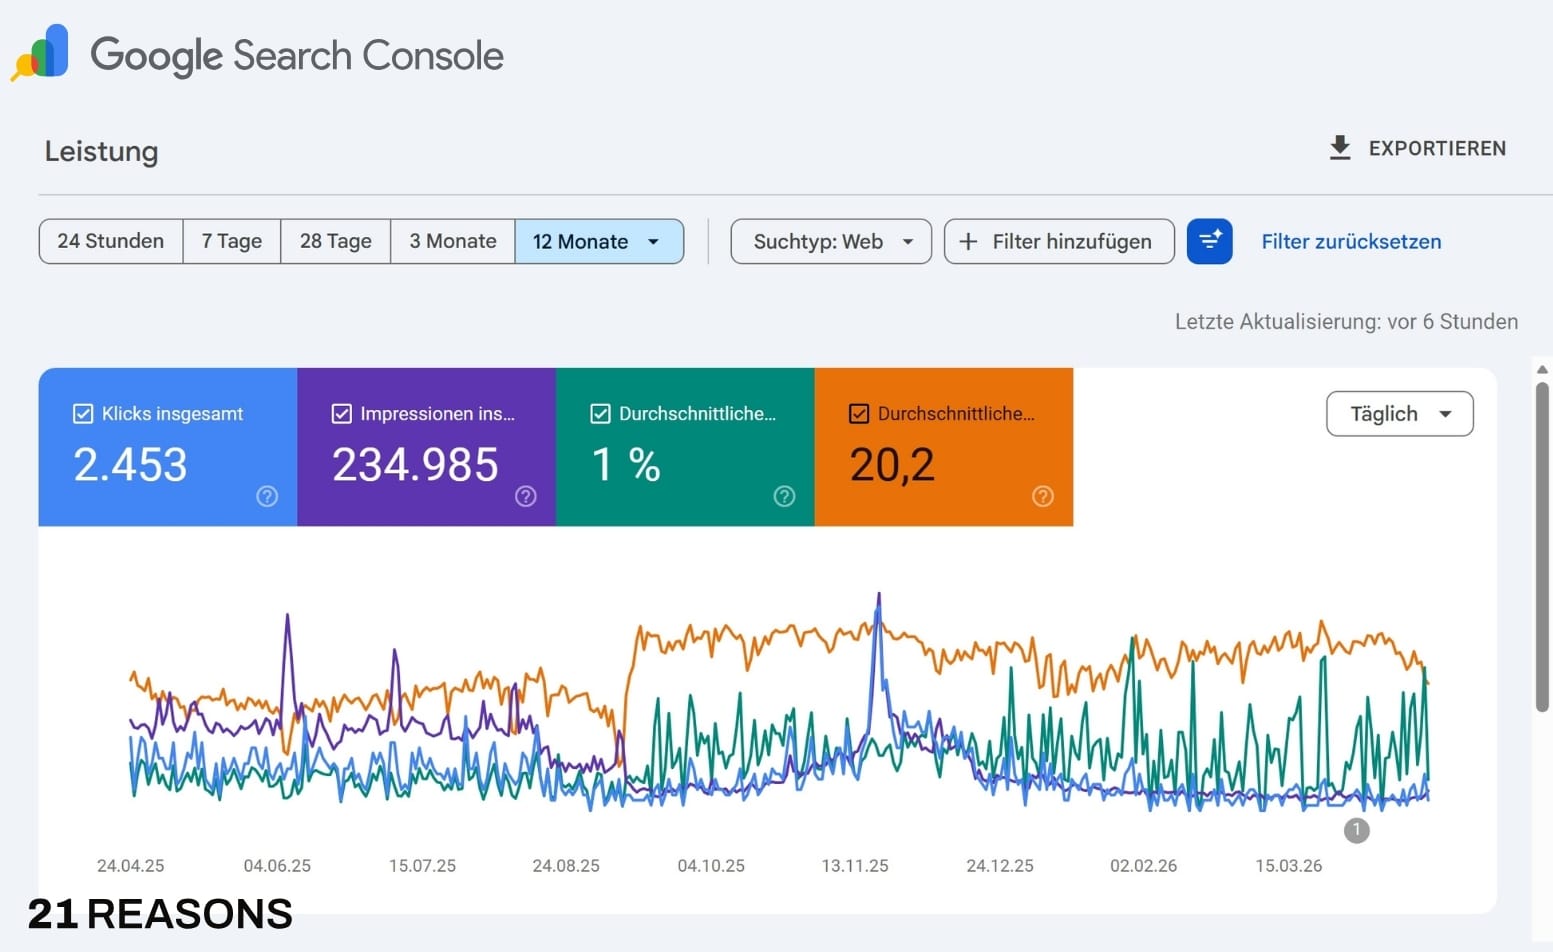Click the 15.03.26 axis date label
The image size is (1553, 952).
pos(1289,866)
